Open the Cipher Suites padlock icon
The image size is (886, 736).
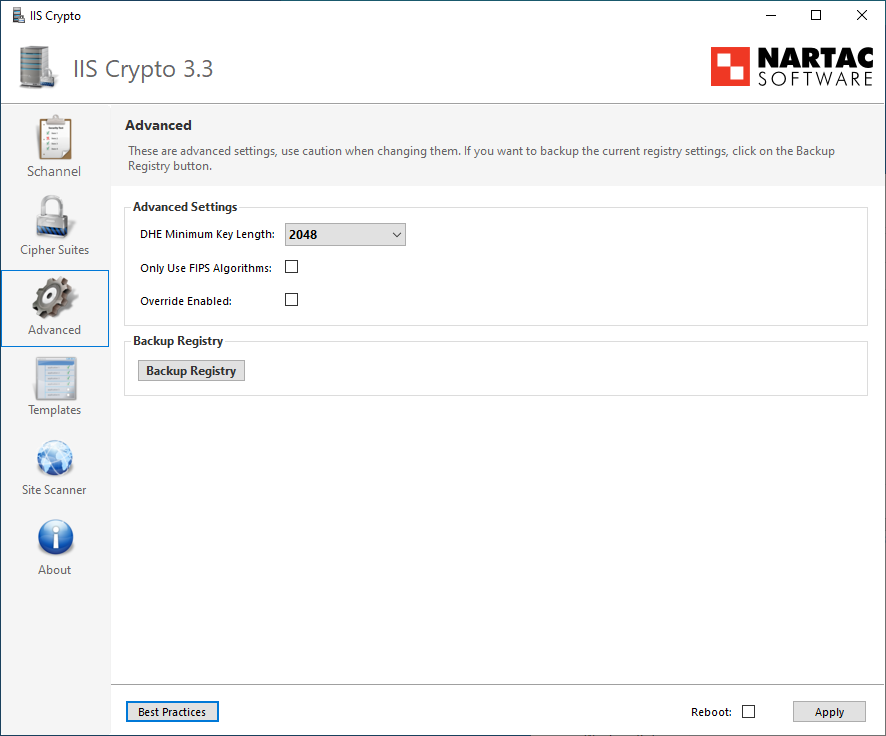tap(53, 217)
